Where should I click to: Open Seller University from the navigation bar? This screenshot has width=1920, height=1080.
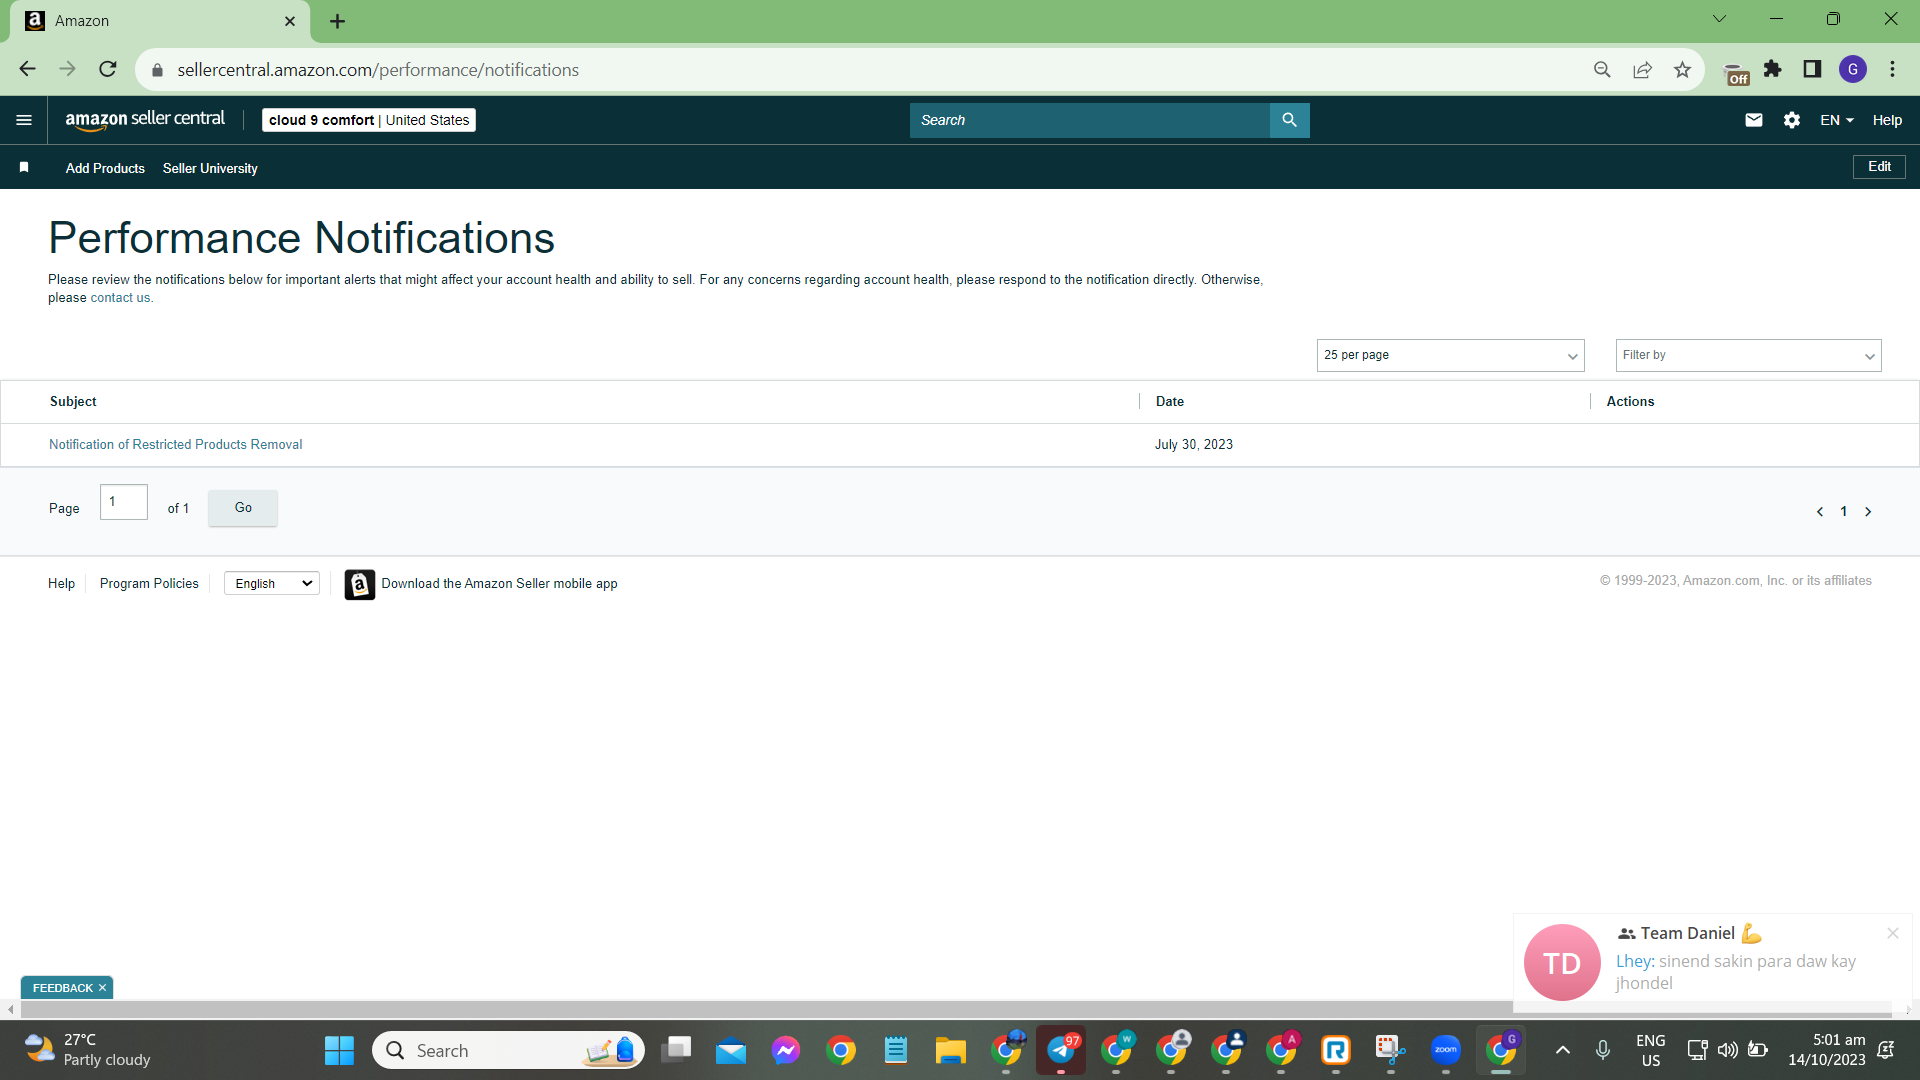210,168
